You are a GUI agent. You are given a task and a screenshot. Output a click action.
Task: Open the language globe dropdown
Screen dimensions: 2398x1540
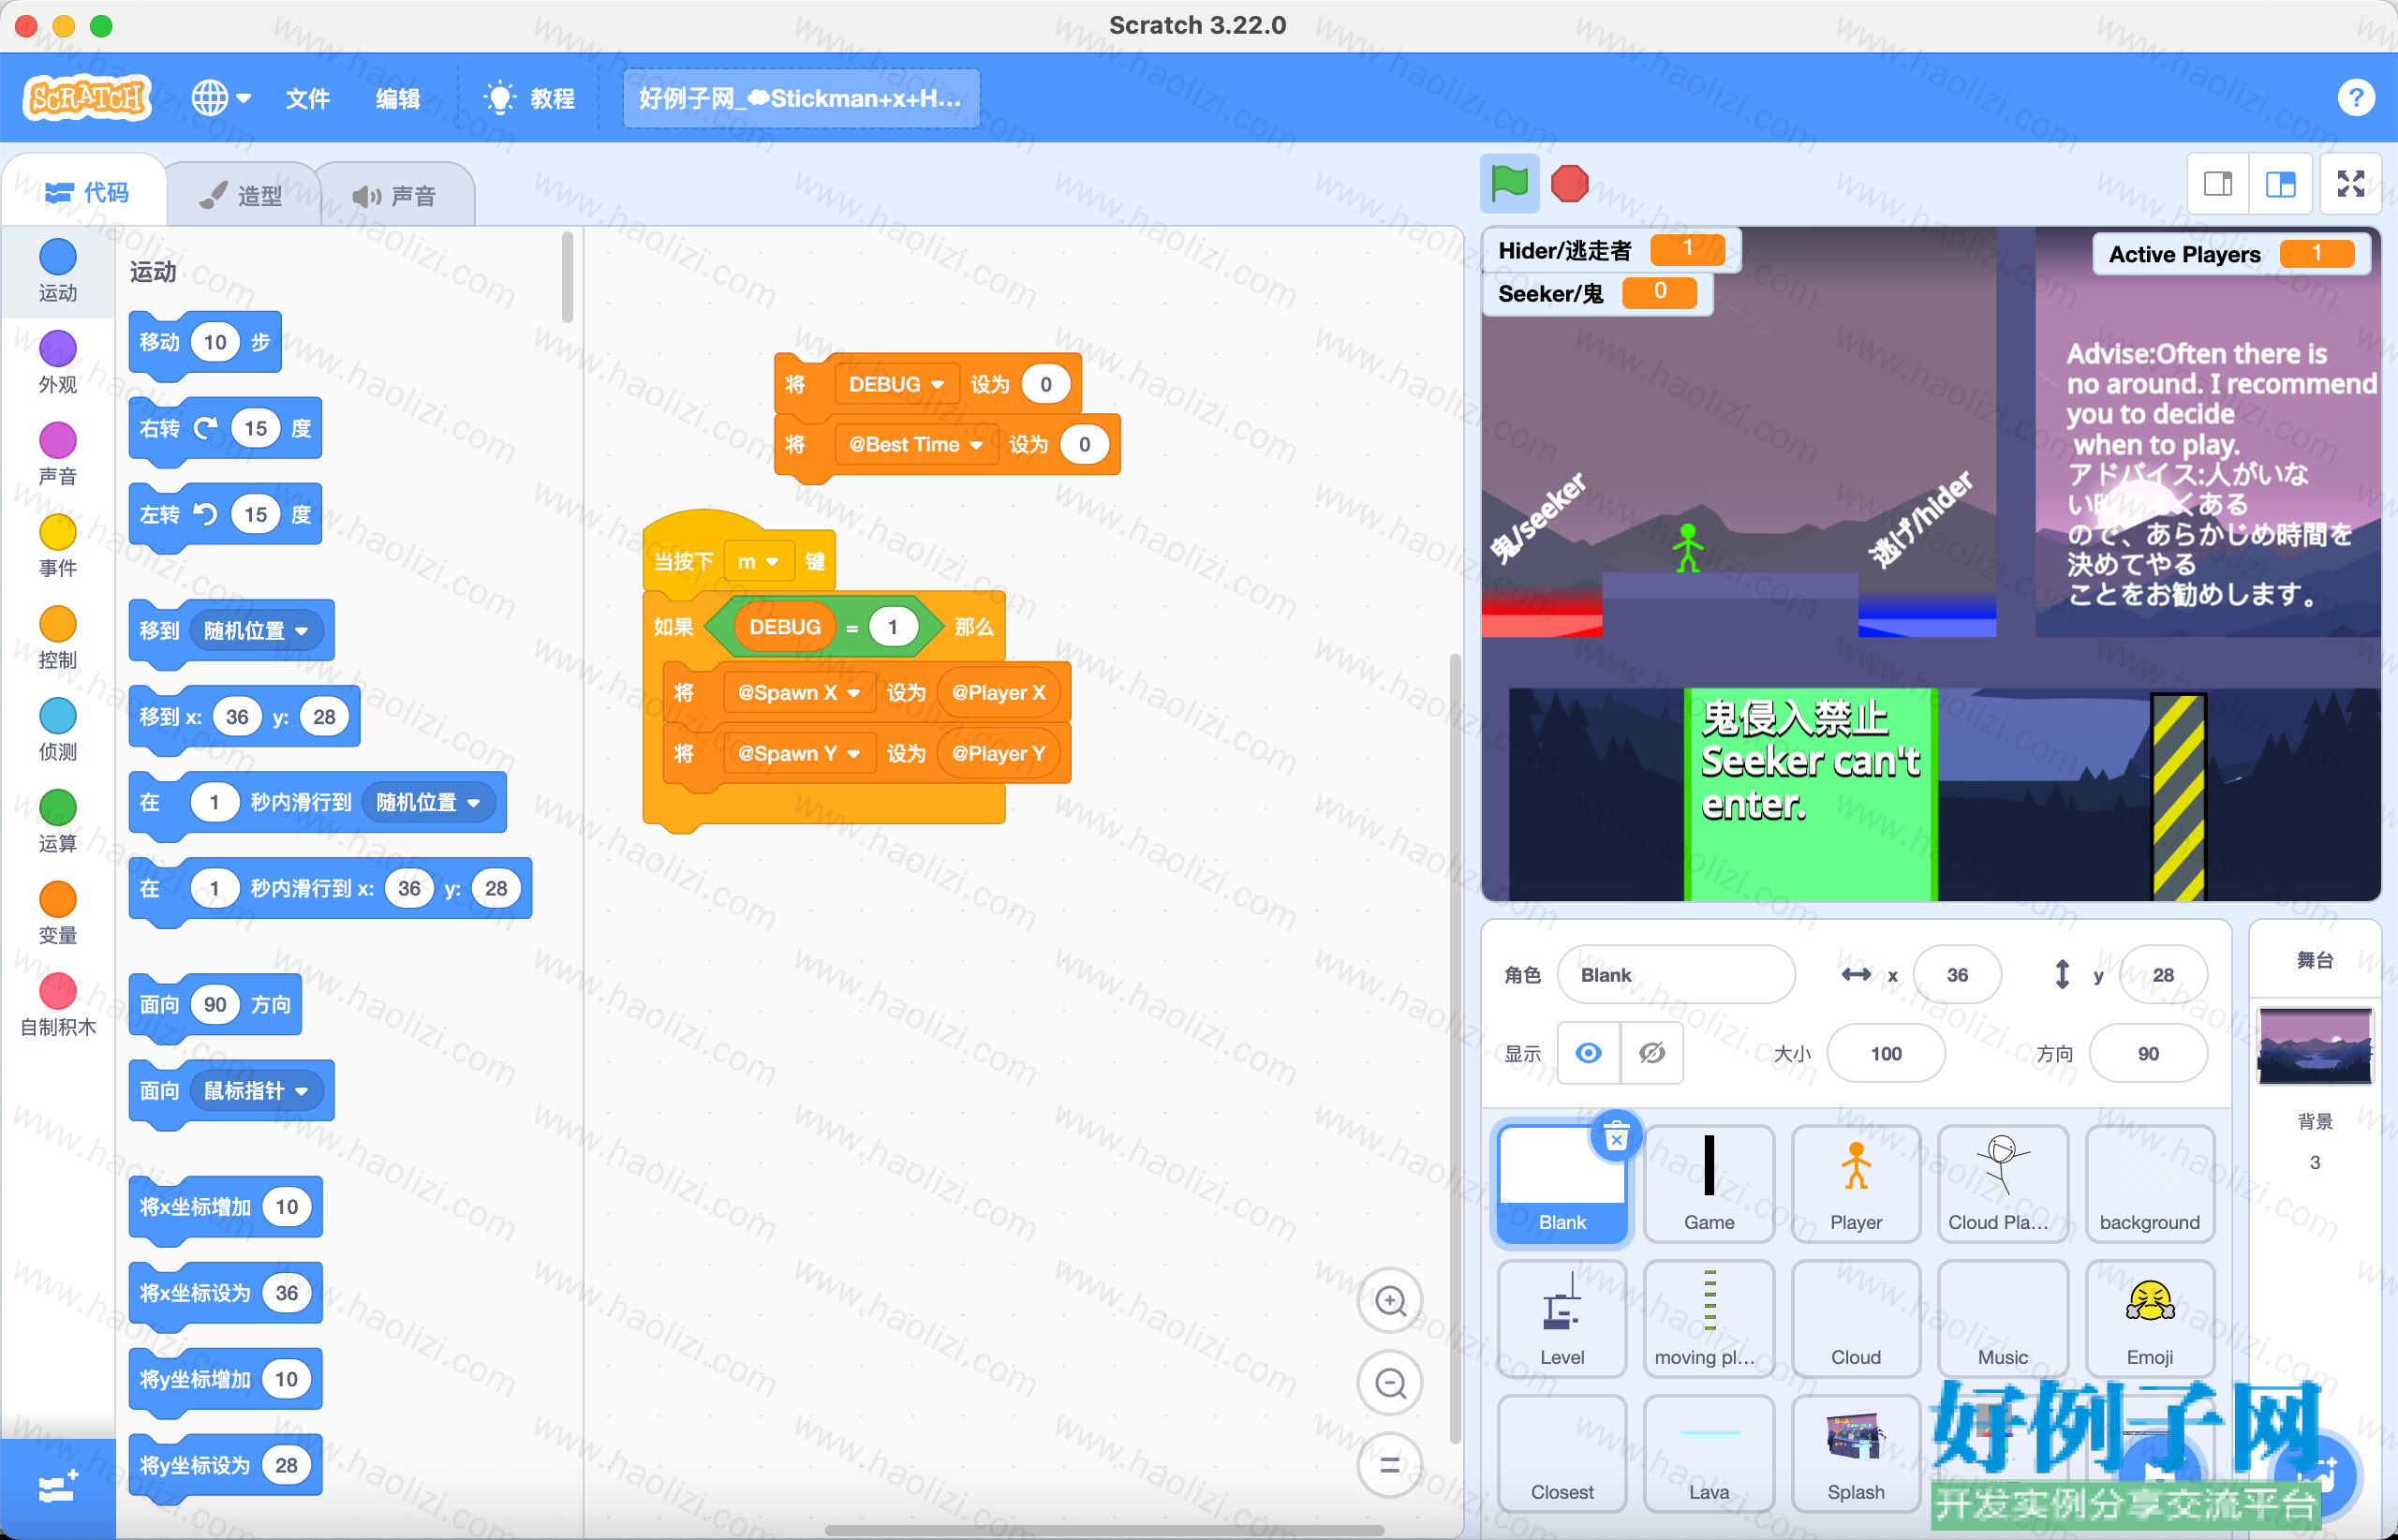(x=221, y=98)
